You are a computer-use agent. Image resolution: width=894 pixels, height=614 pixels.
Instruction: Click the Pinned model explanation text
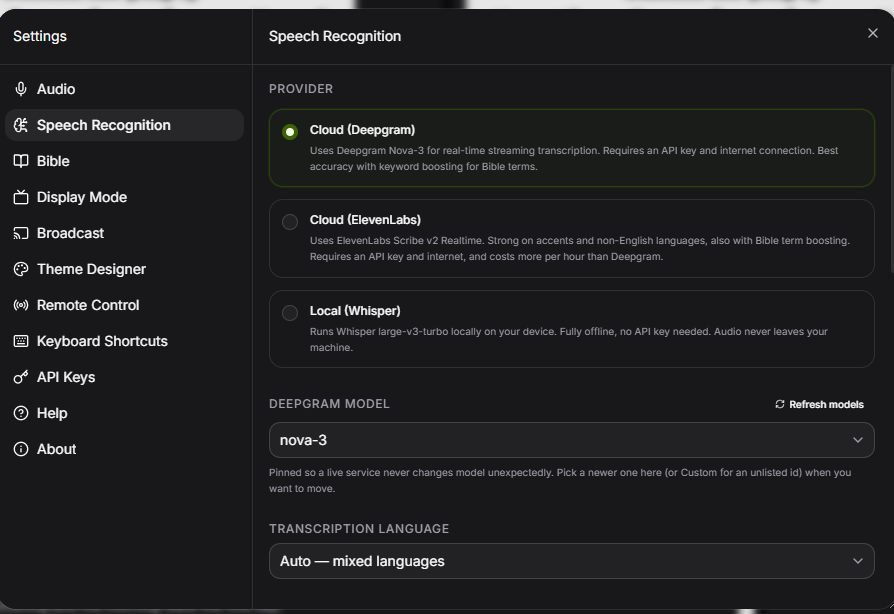click(560, 481)
